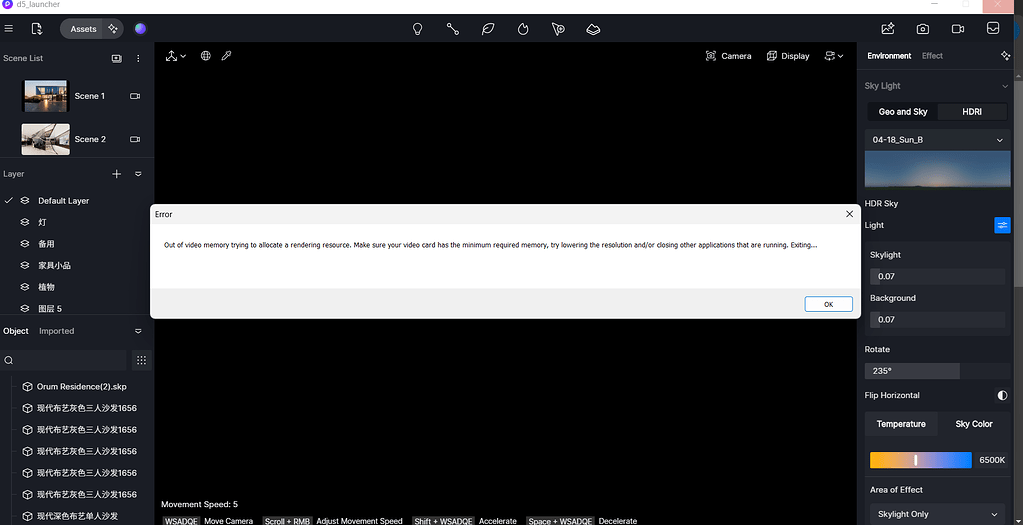Select the eyedropper picker tool
1023x525 pixels.
click(226, 56)
